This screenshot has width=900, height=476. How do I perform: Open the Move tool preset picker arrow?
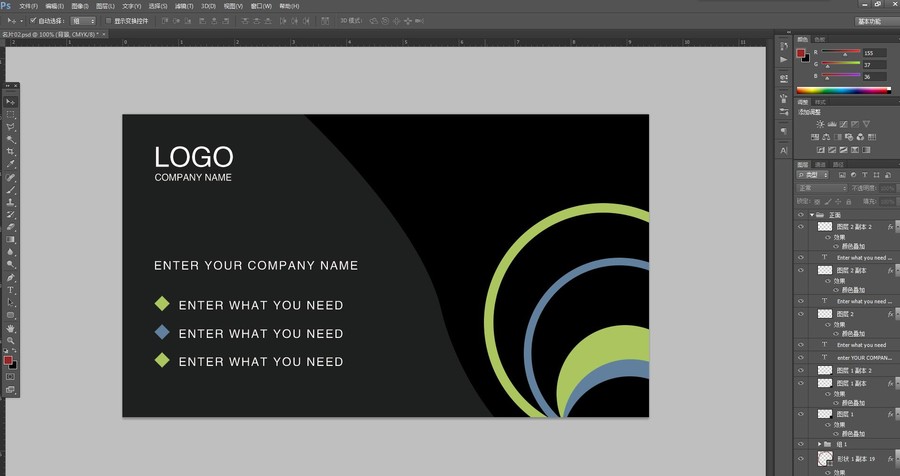pyautogui.click(x=21, y=21)
